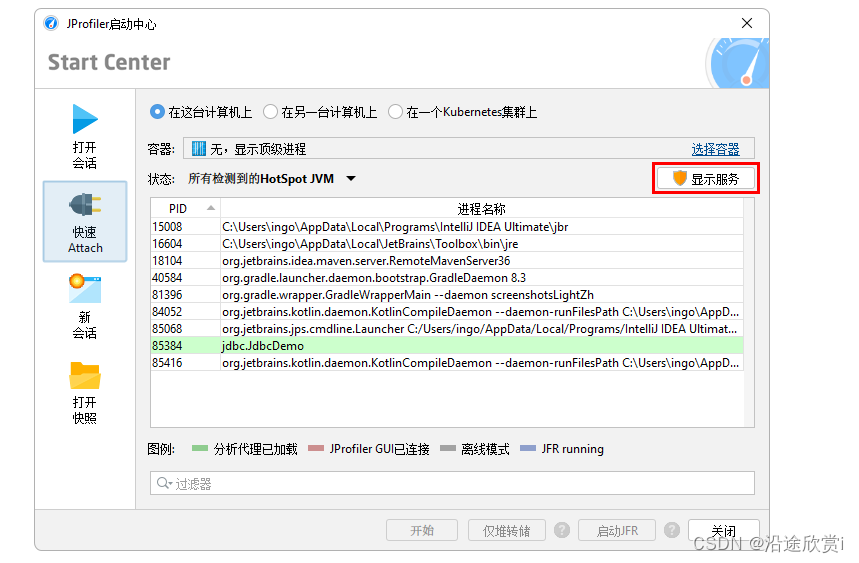This screenshot has width=859, height=563.
Task: Expand the 所有检测到的HotSpot JVM status dropdown
Action: [x=272, y=179]
